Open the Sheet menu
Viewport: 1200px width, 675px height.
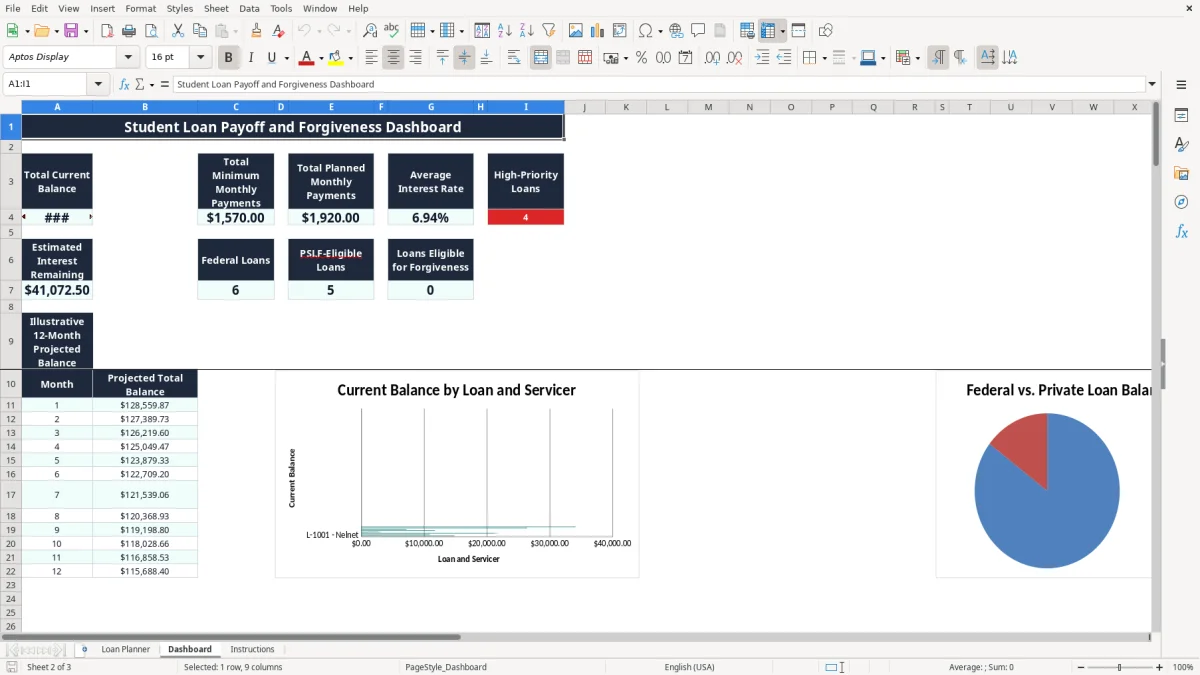(216, 8)
